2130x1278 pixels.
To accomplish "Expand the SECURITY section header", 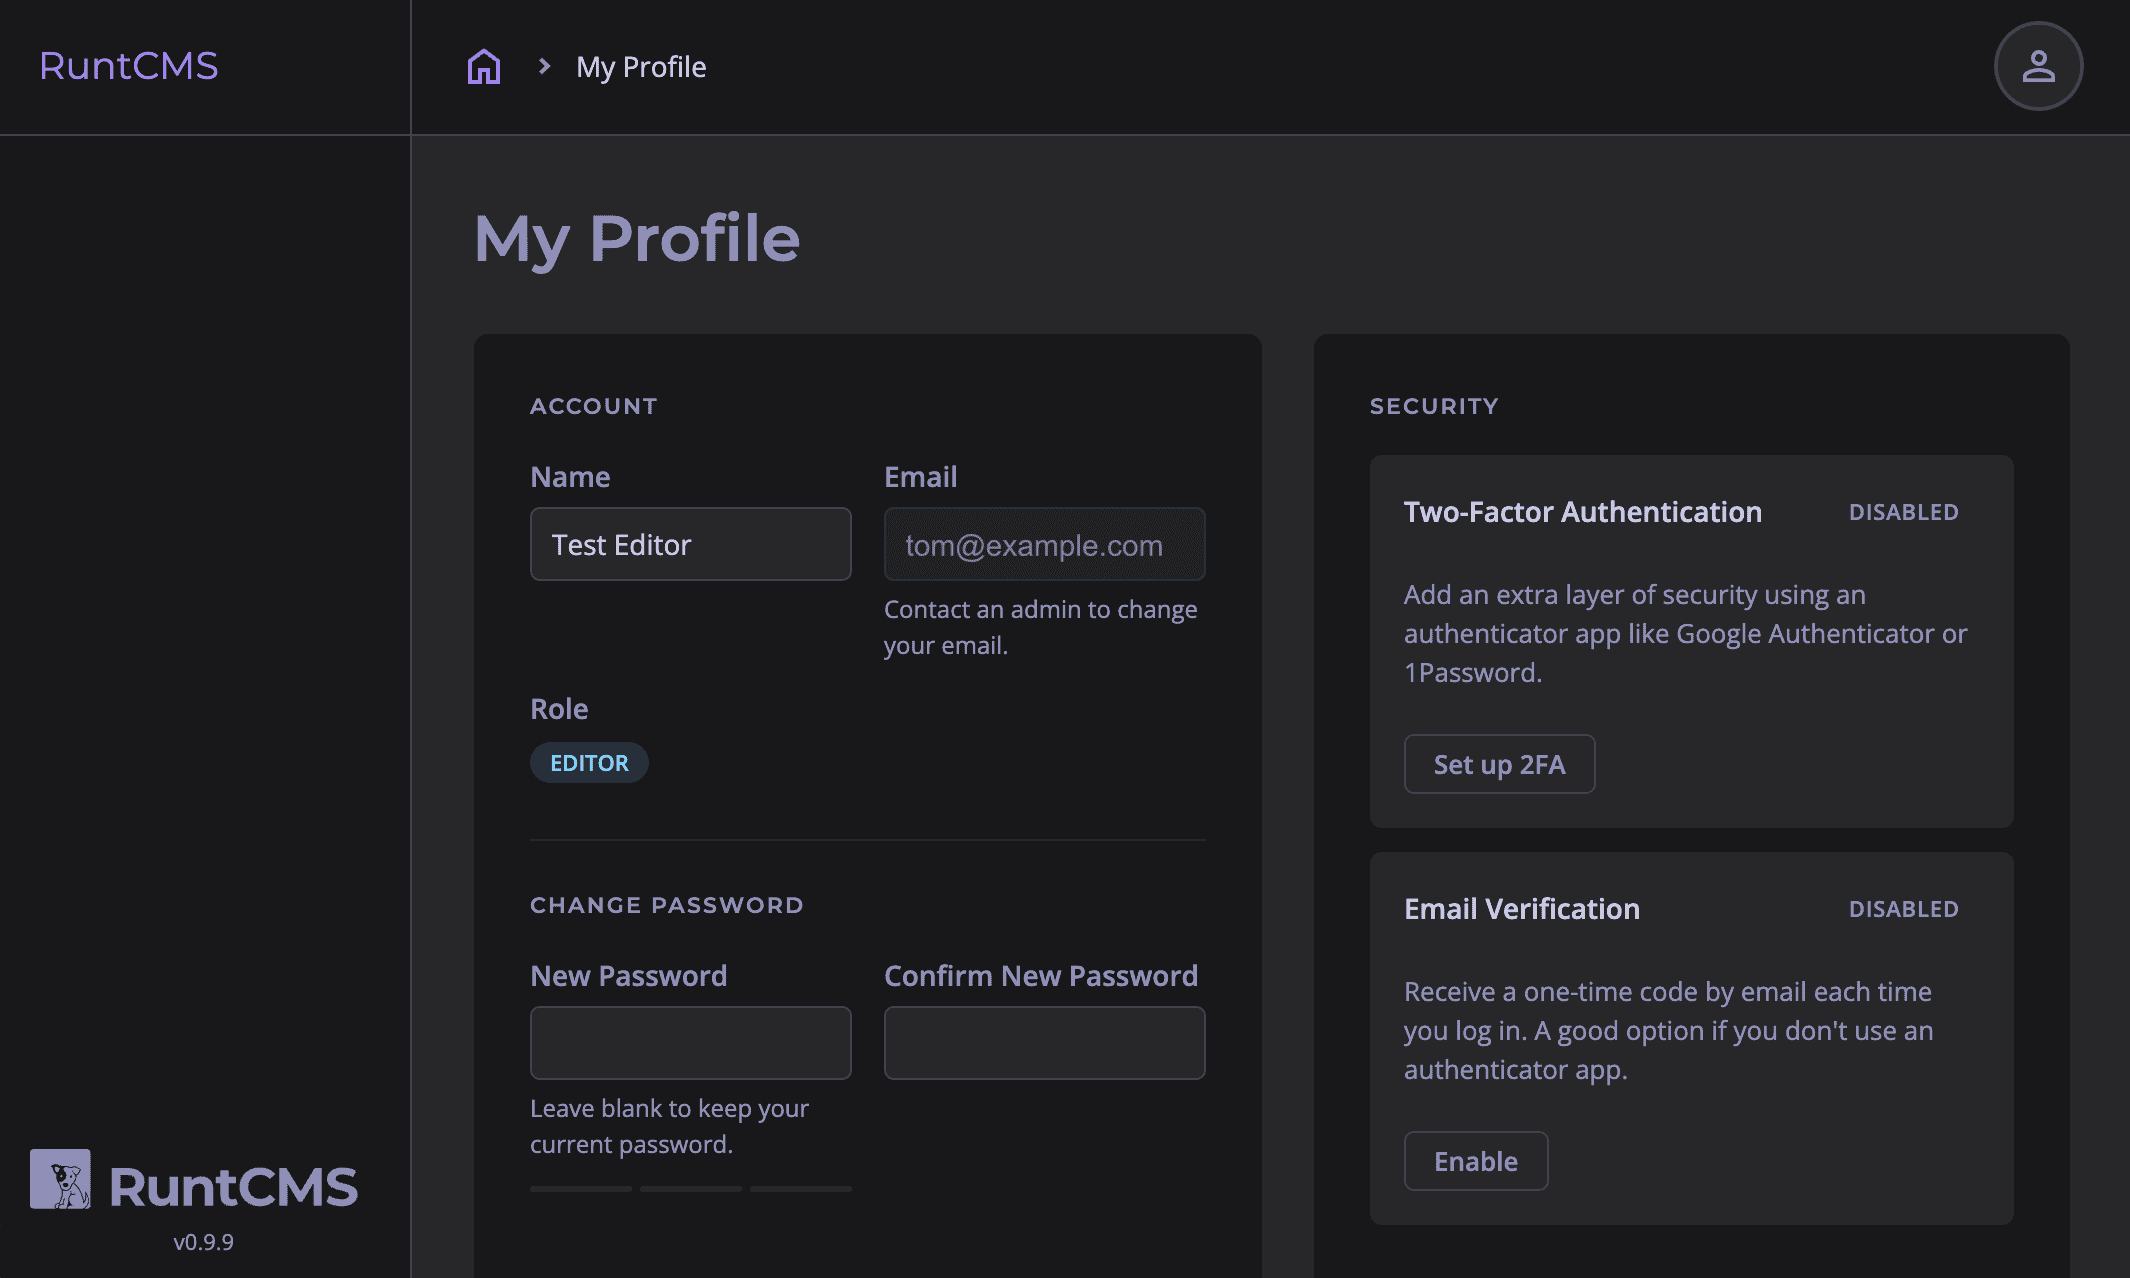I will point(1434,405).
